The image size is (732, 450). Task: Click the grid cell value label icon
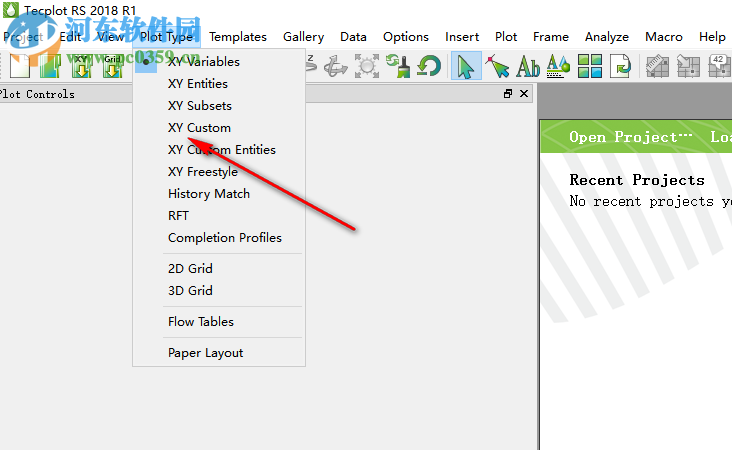[x=719, y=66]
